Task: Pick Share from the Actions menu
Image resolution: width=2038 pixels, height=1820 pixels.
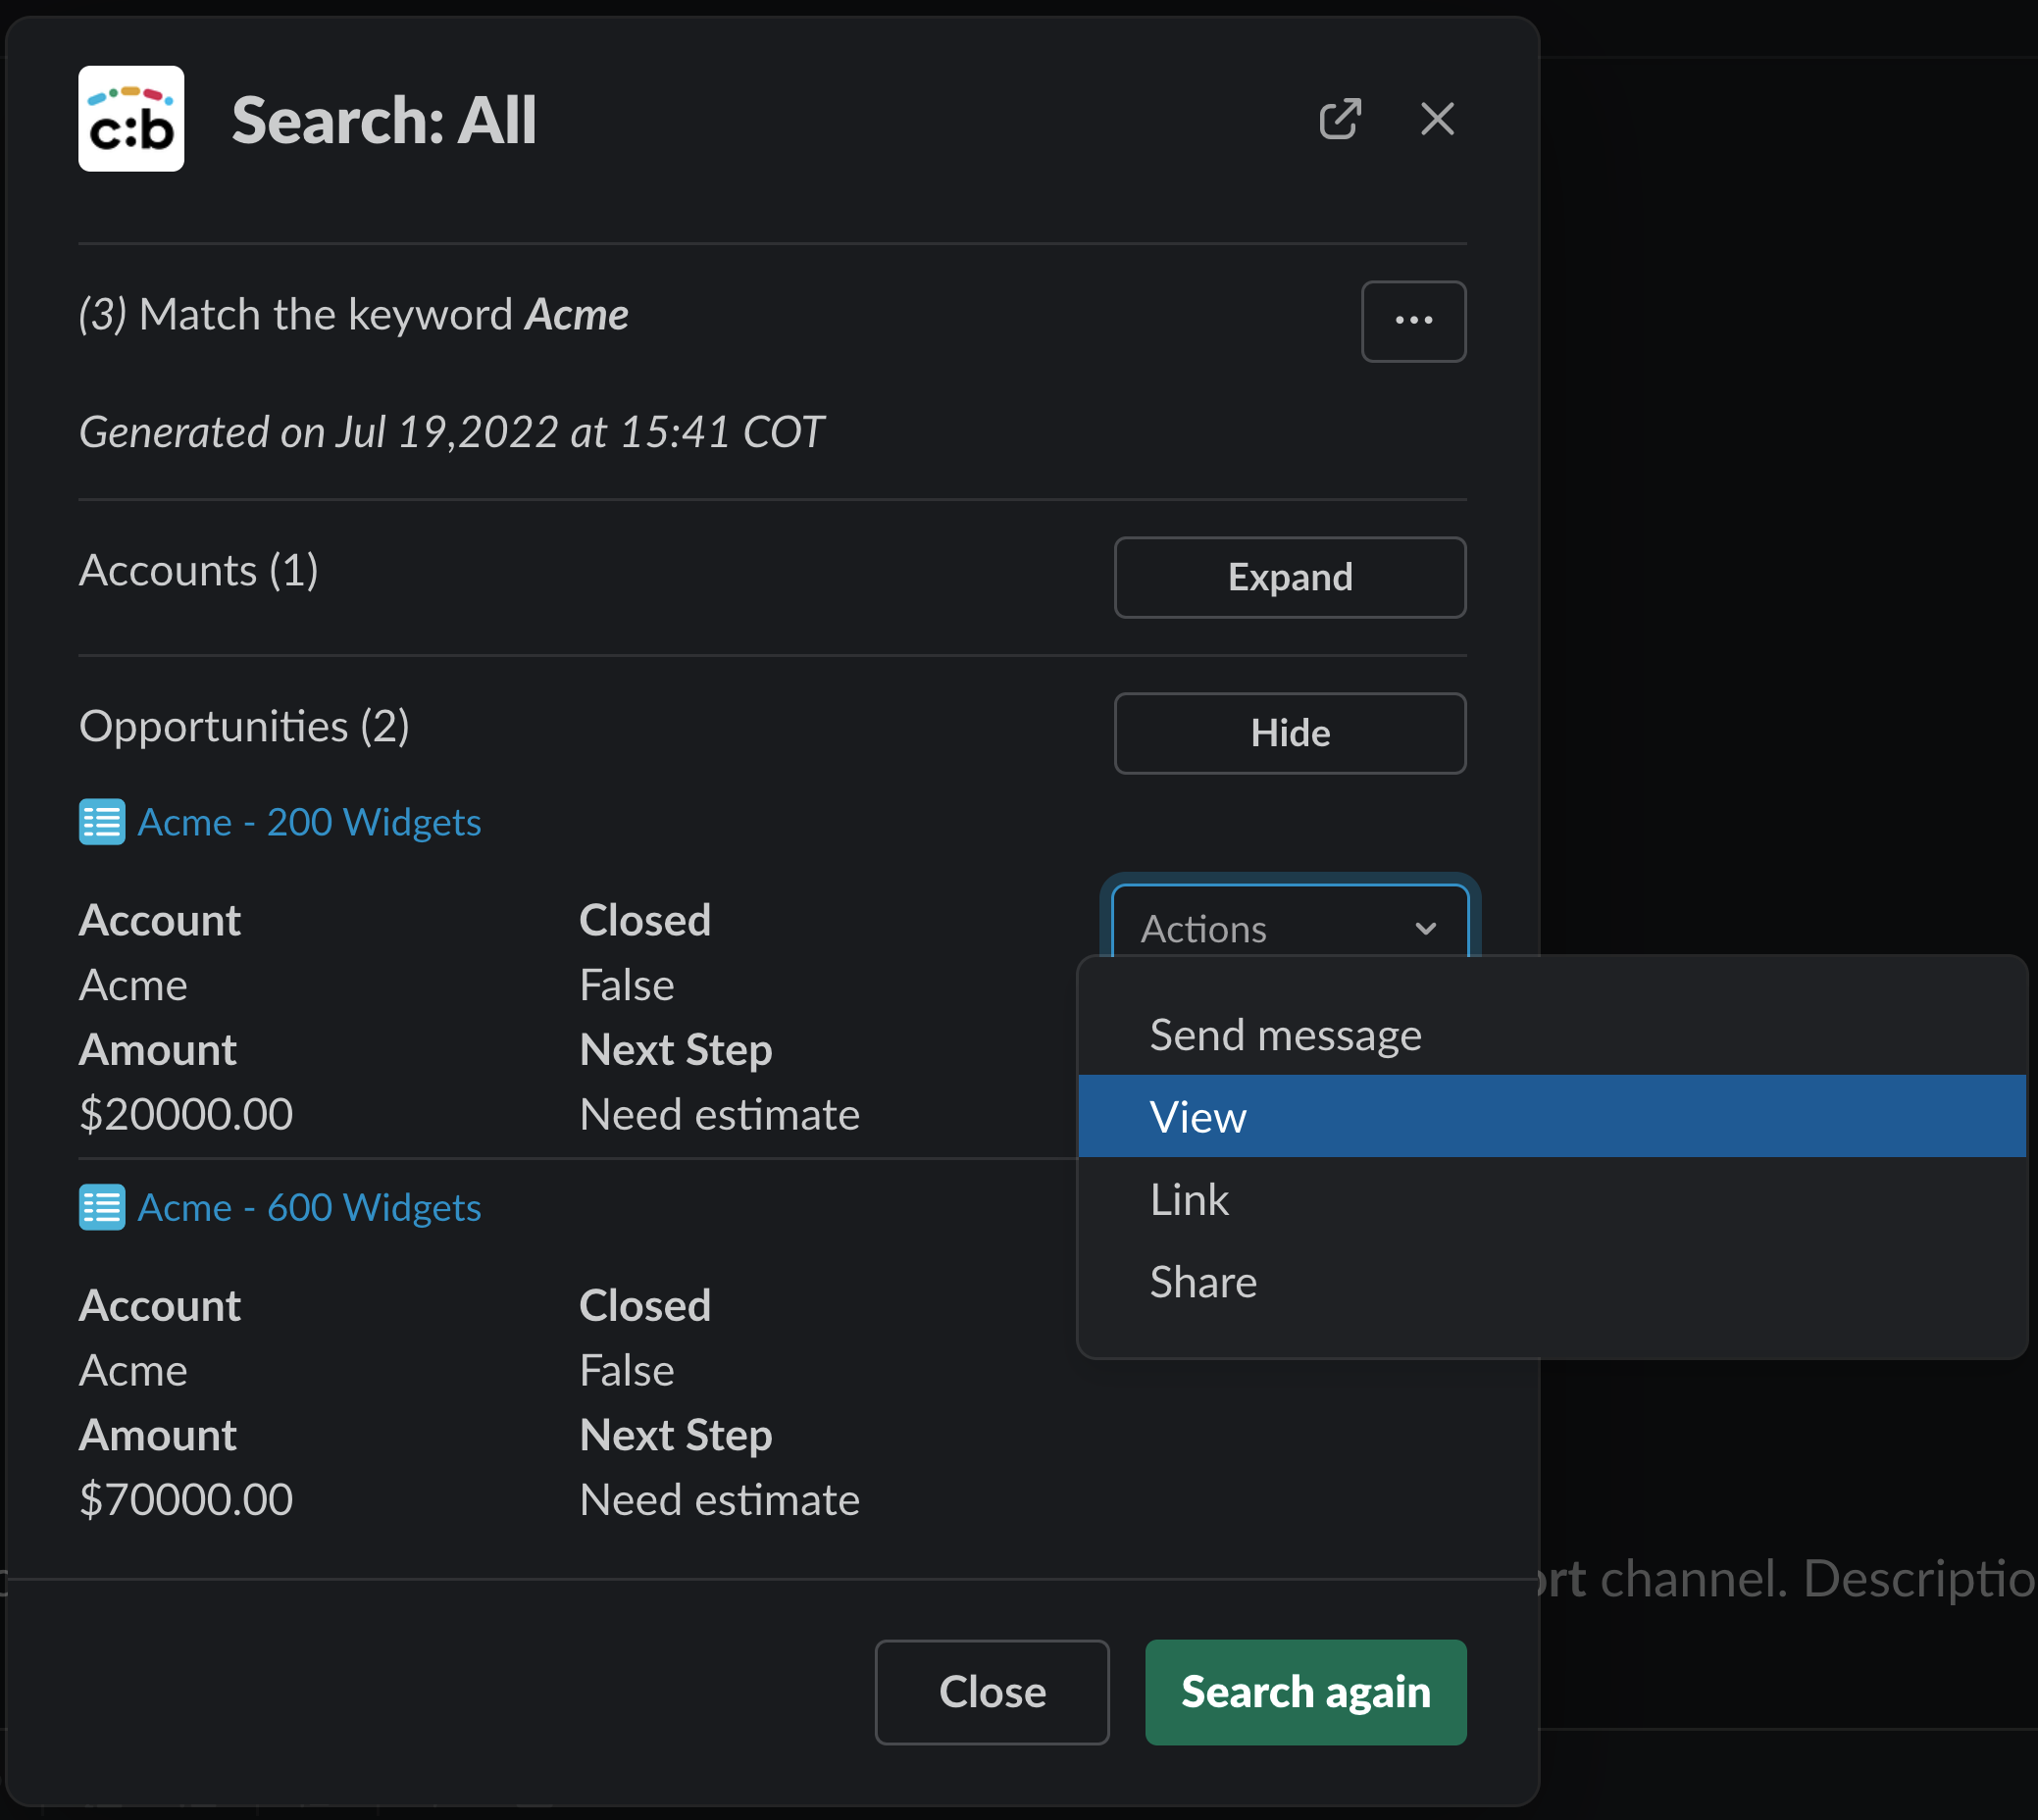Action: tap(1203, 1281)
